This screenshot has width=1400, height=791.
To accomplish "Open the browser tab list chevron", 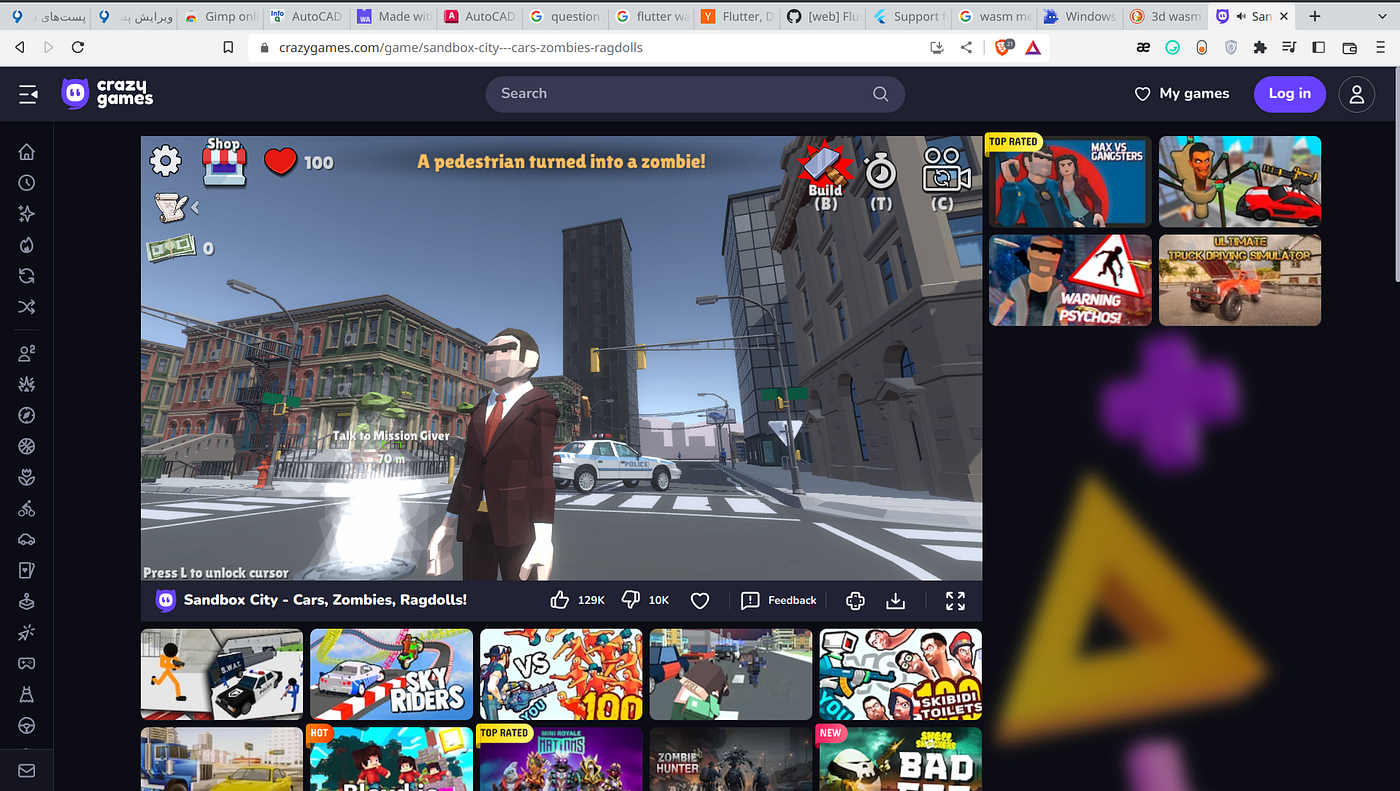I will 1382,16.
